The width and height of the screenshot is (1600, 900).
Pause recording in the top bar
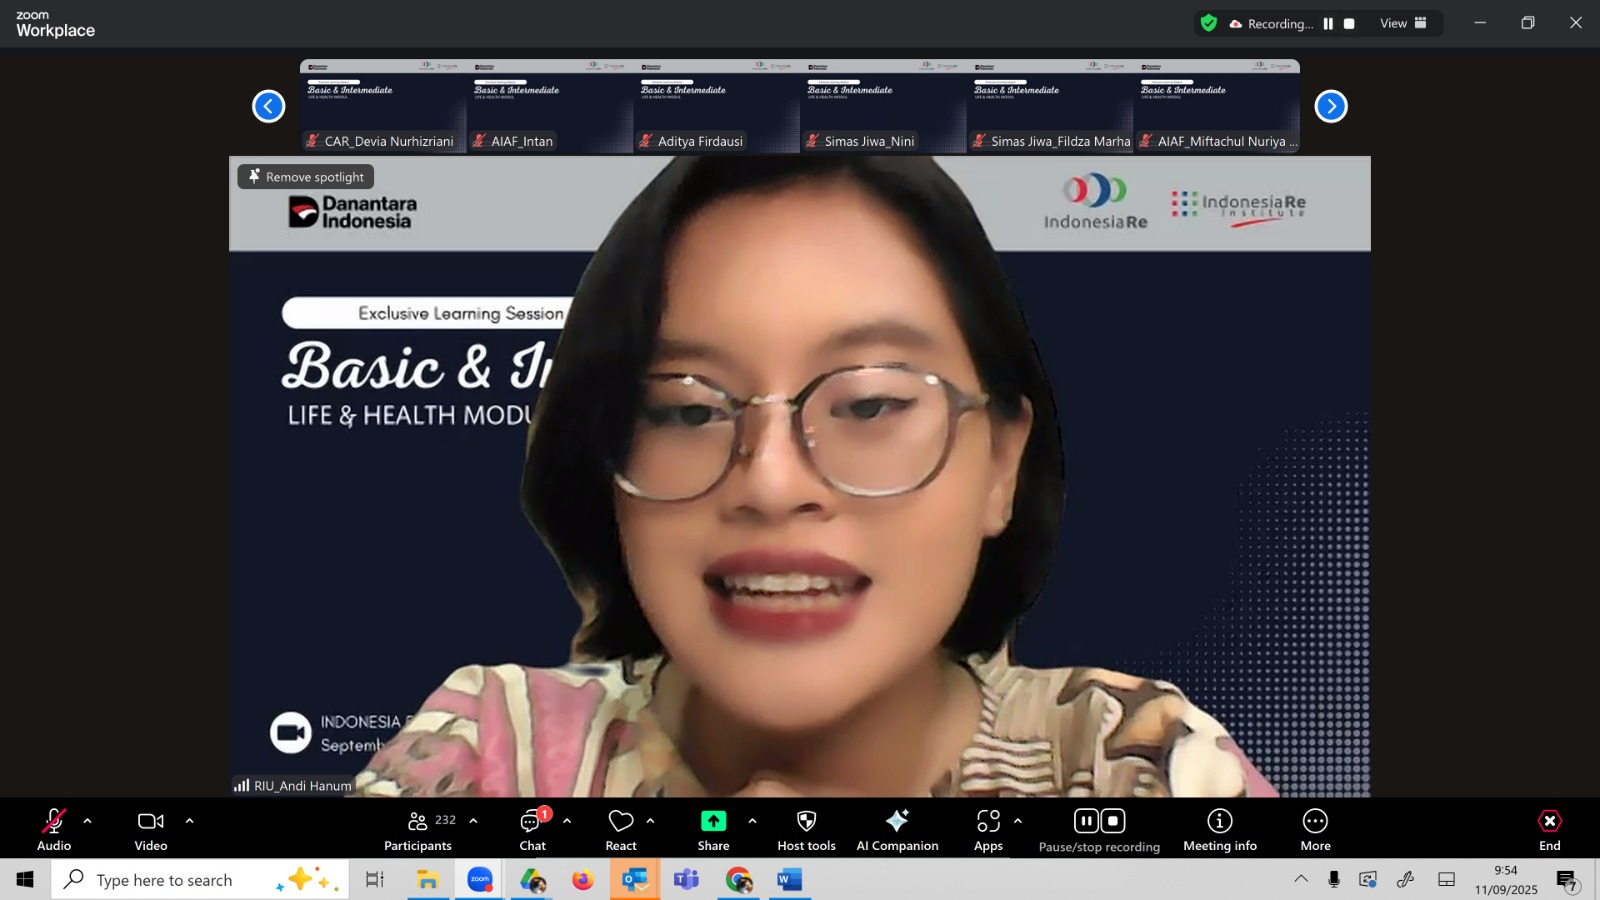[x=1328, y=24]
